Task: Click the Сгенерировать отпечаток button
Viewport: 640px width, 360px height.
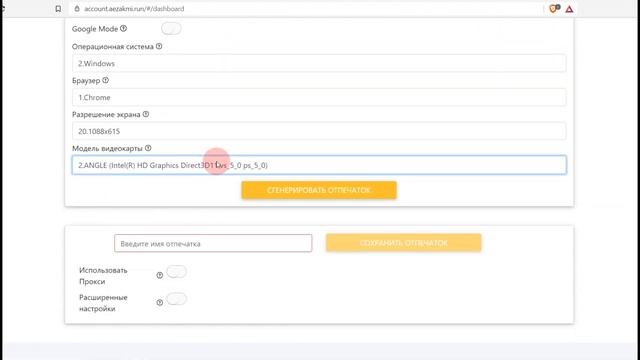Action: click(319, 190)
